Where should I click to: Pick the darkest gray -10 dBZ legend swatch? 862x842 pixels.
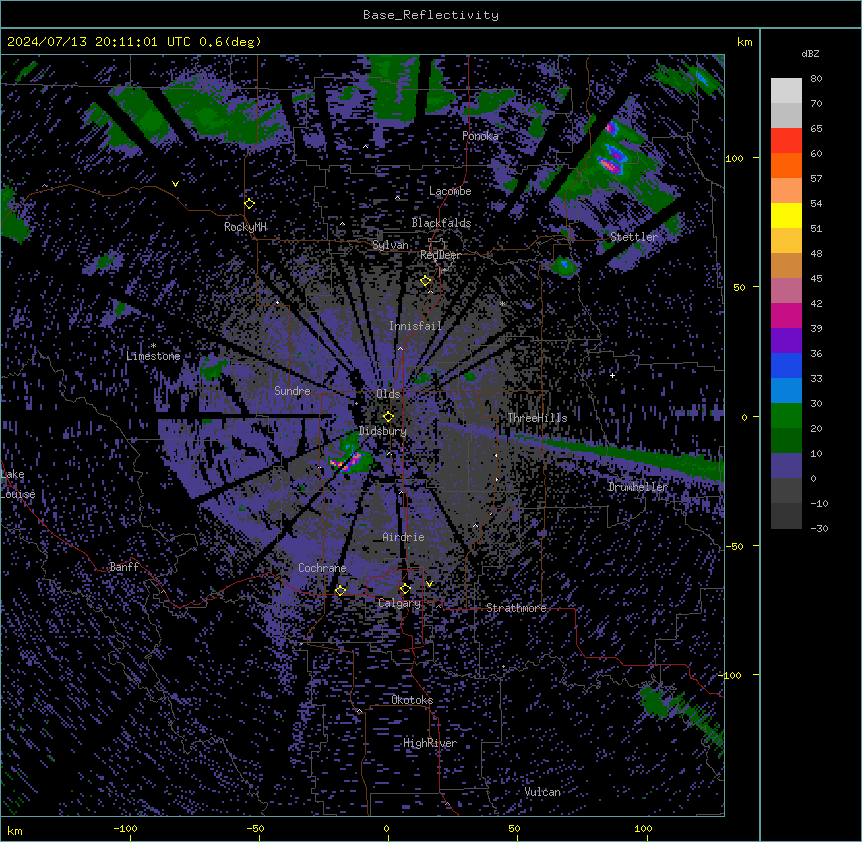[786, 516]
